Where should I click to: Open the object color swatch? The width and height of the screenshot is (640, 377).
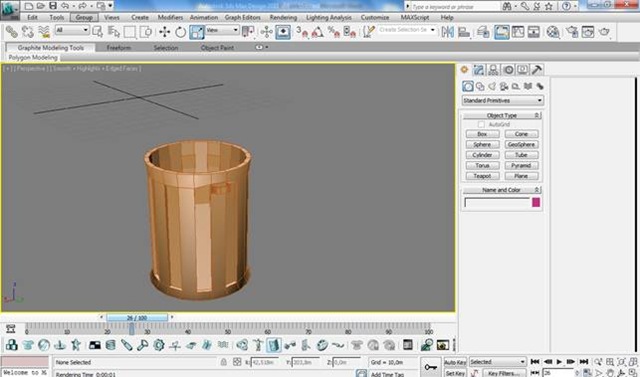tap(536, 202)
